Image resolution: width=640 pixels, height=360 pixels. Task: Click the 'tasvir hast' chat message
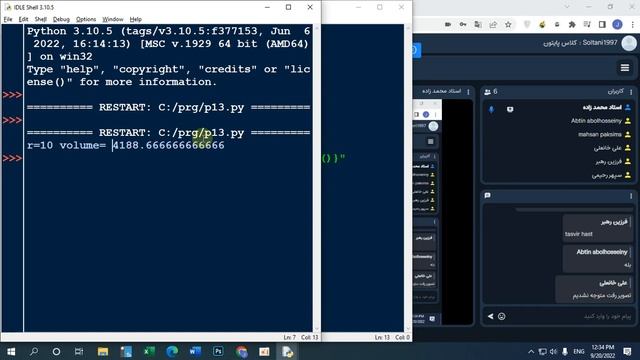coord(578,234)
